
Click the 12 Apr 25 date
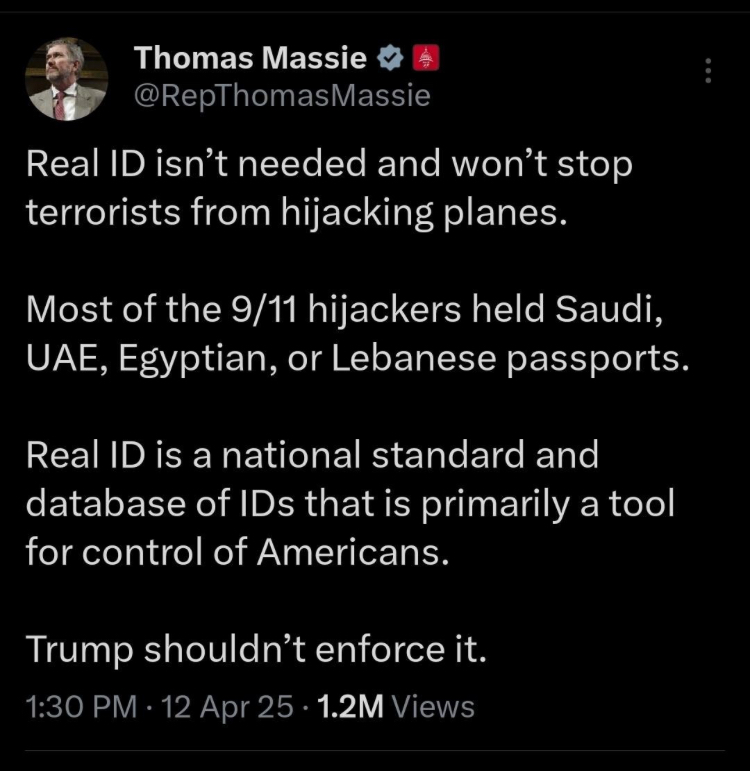227,707
